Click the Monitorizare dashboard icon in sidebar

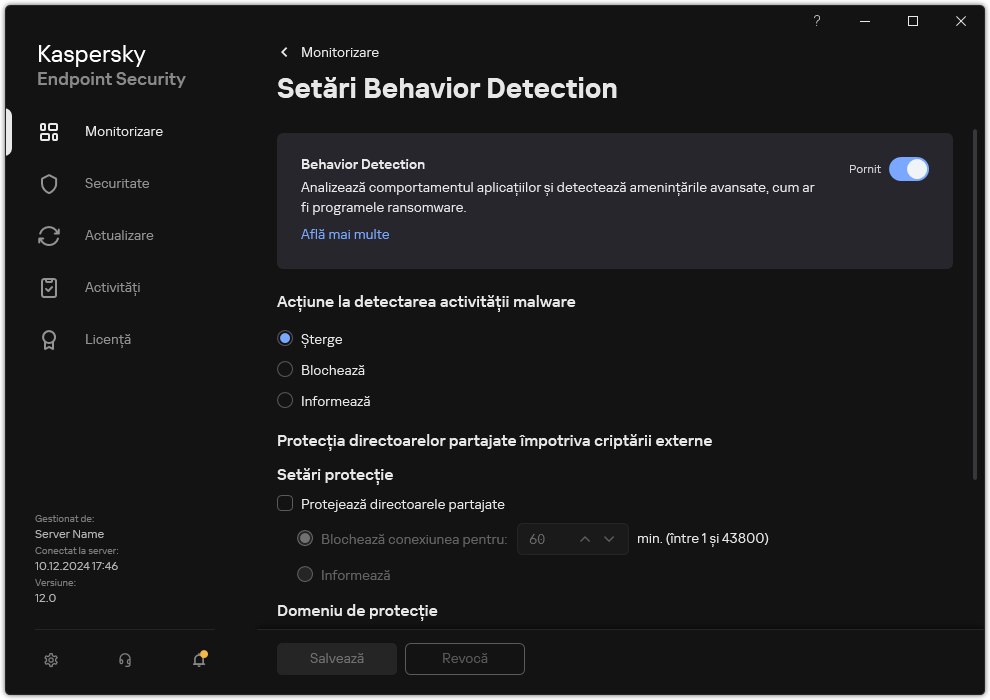coord(49,132)
